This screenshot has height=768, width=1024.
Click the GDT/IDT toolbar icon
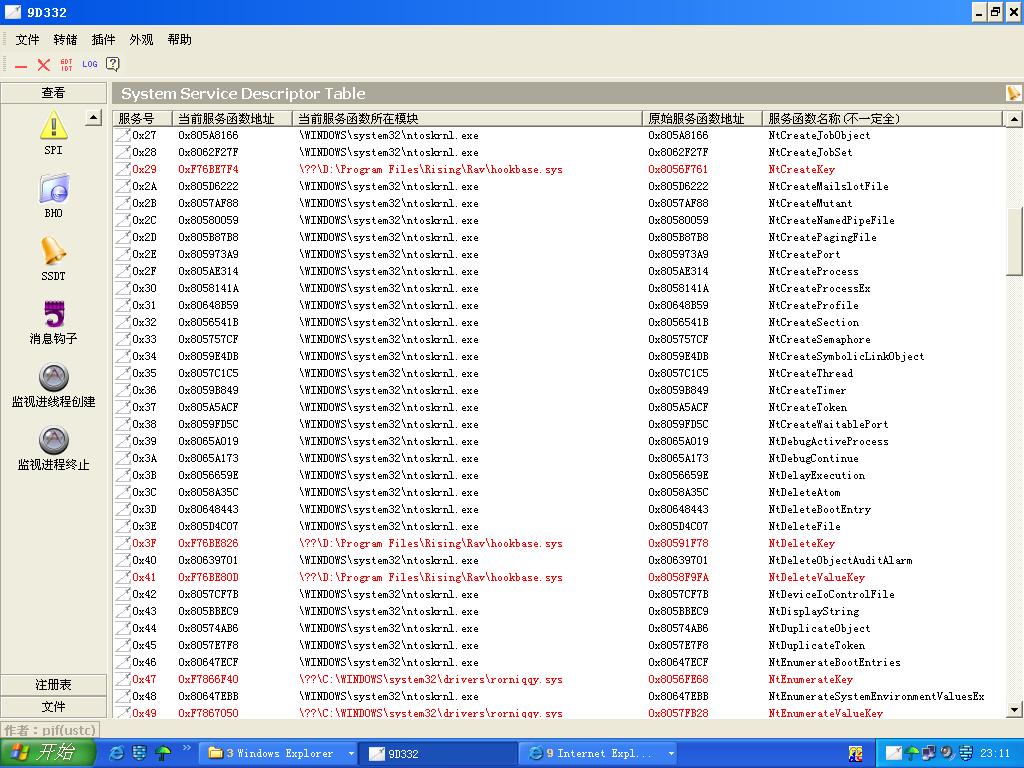pos(67,64)
